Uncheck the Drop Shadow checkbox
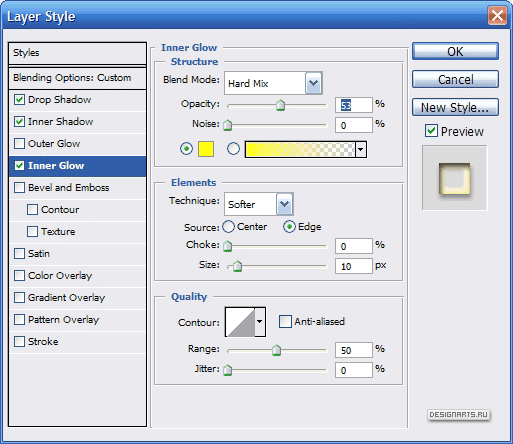 tap(19, 99)
